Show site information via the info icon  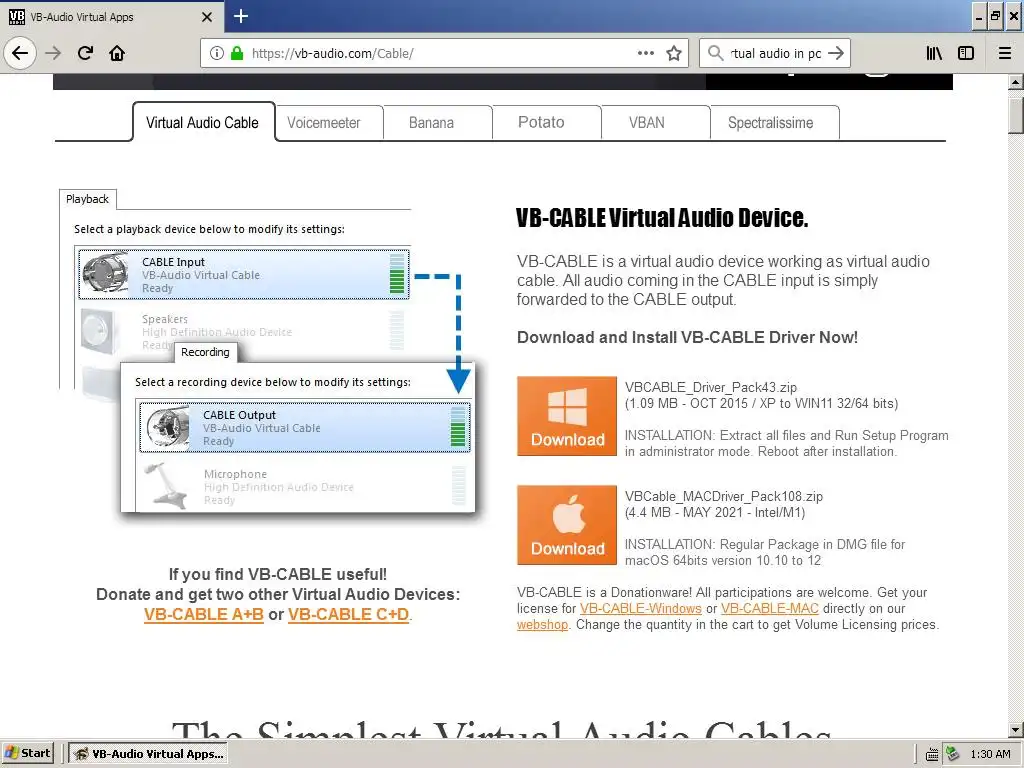(x=217, y=53)
